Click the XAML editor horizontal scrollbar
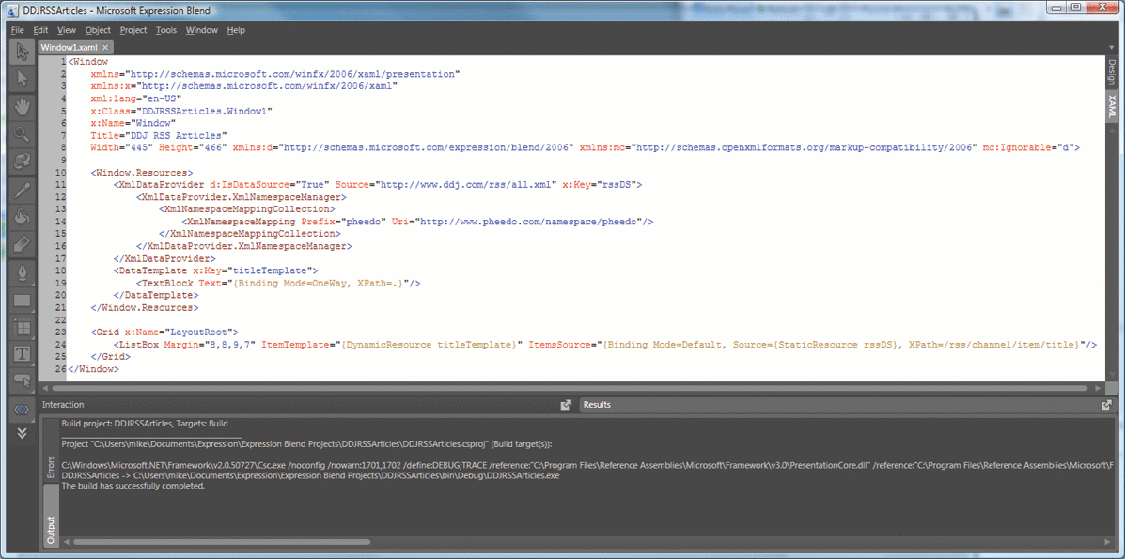This screenshot has height=559, width=1125. pyautogui.click(x=580, y=388)
